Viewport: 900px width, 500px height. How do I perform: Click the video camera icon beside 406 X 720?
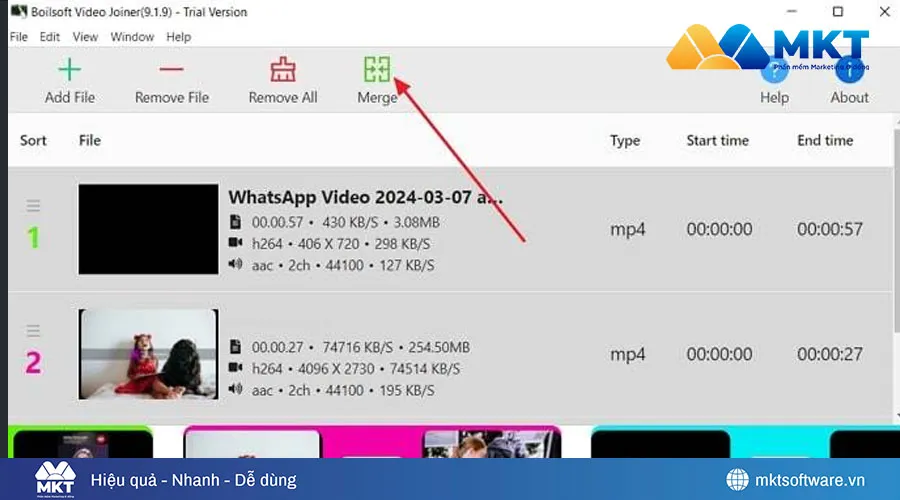235,242
